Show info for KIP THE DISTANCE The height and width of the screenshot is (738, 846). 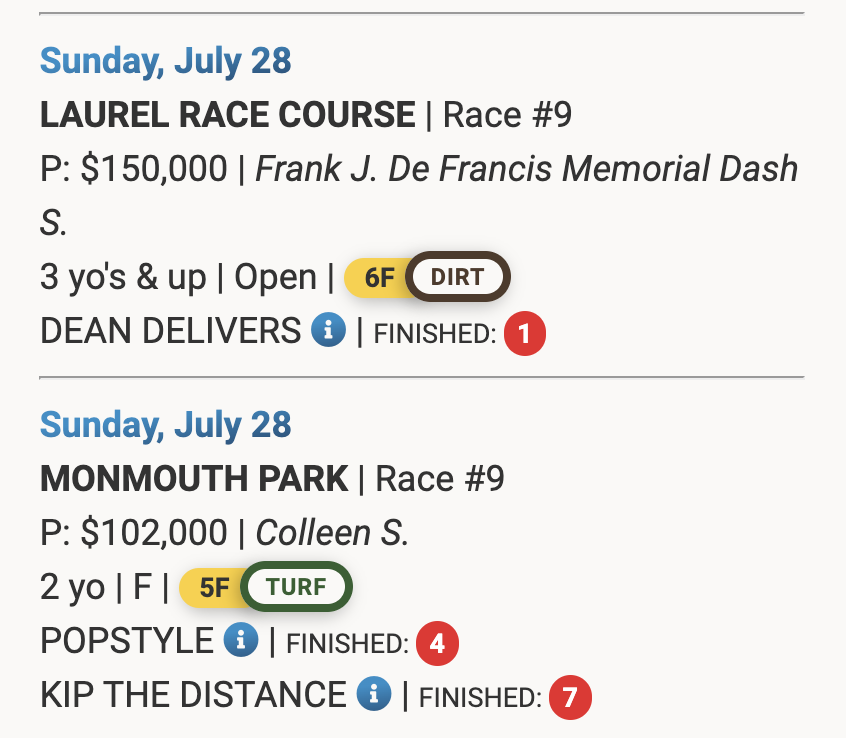click(x=374, y=693)
